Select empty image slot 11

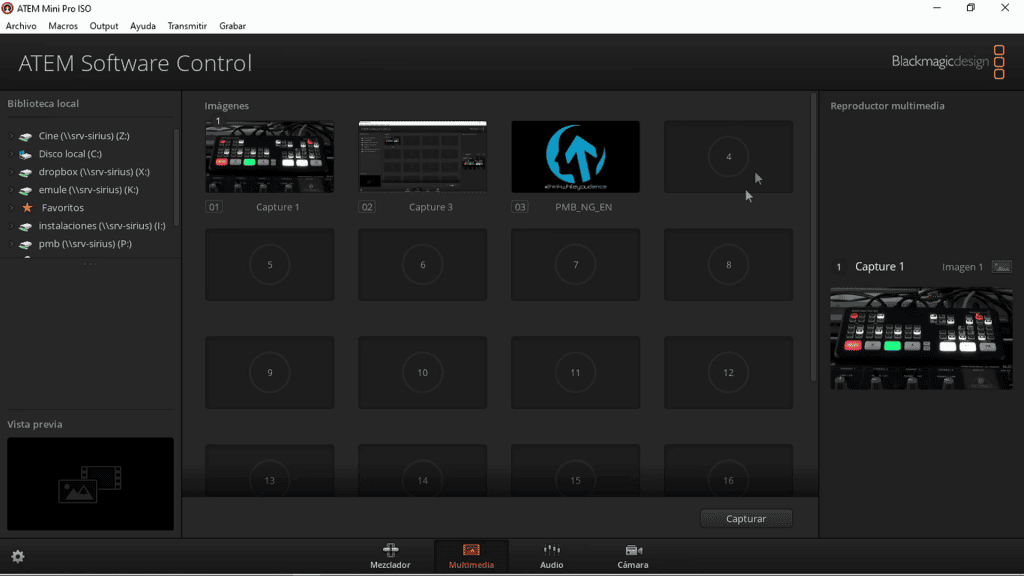(x=575, y=373)
